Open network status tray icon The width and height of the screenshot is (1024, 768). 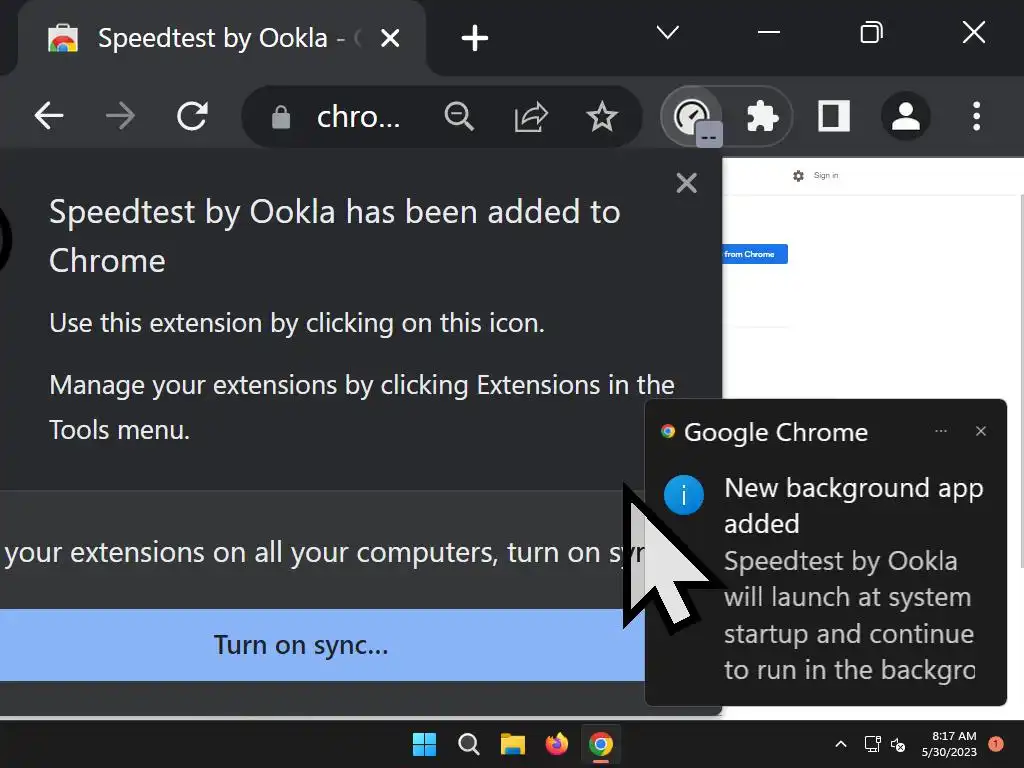pyautogui.click(x=872, y=744)
